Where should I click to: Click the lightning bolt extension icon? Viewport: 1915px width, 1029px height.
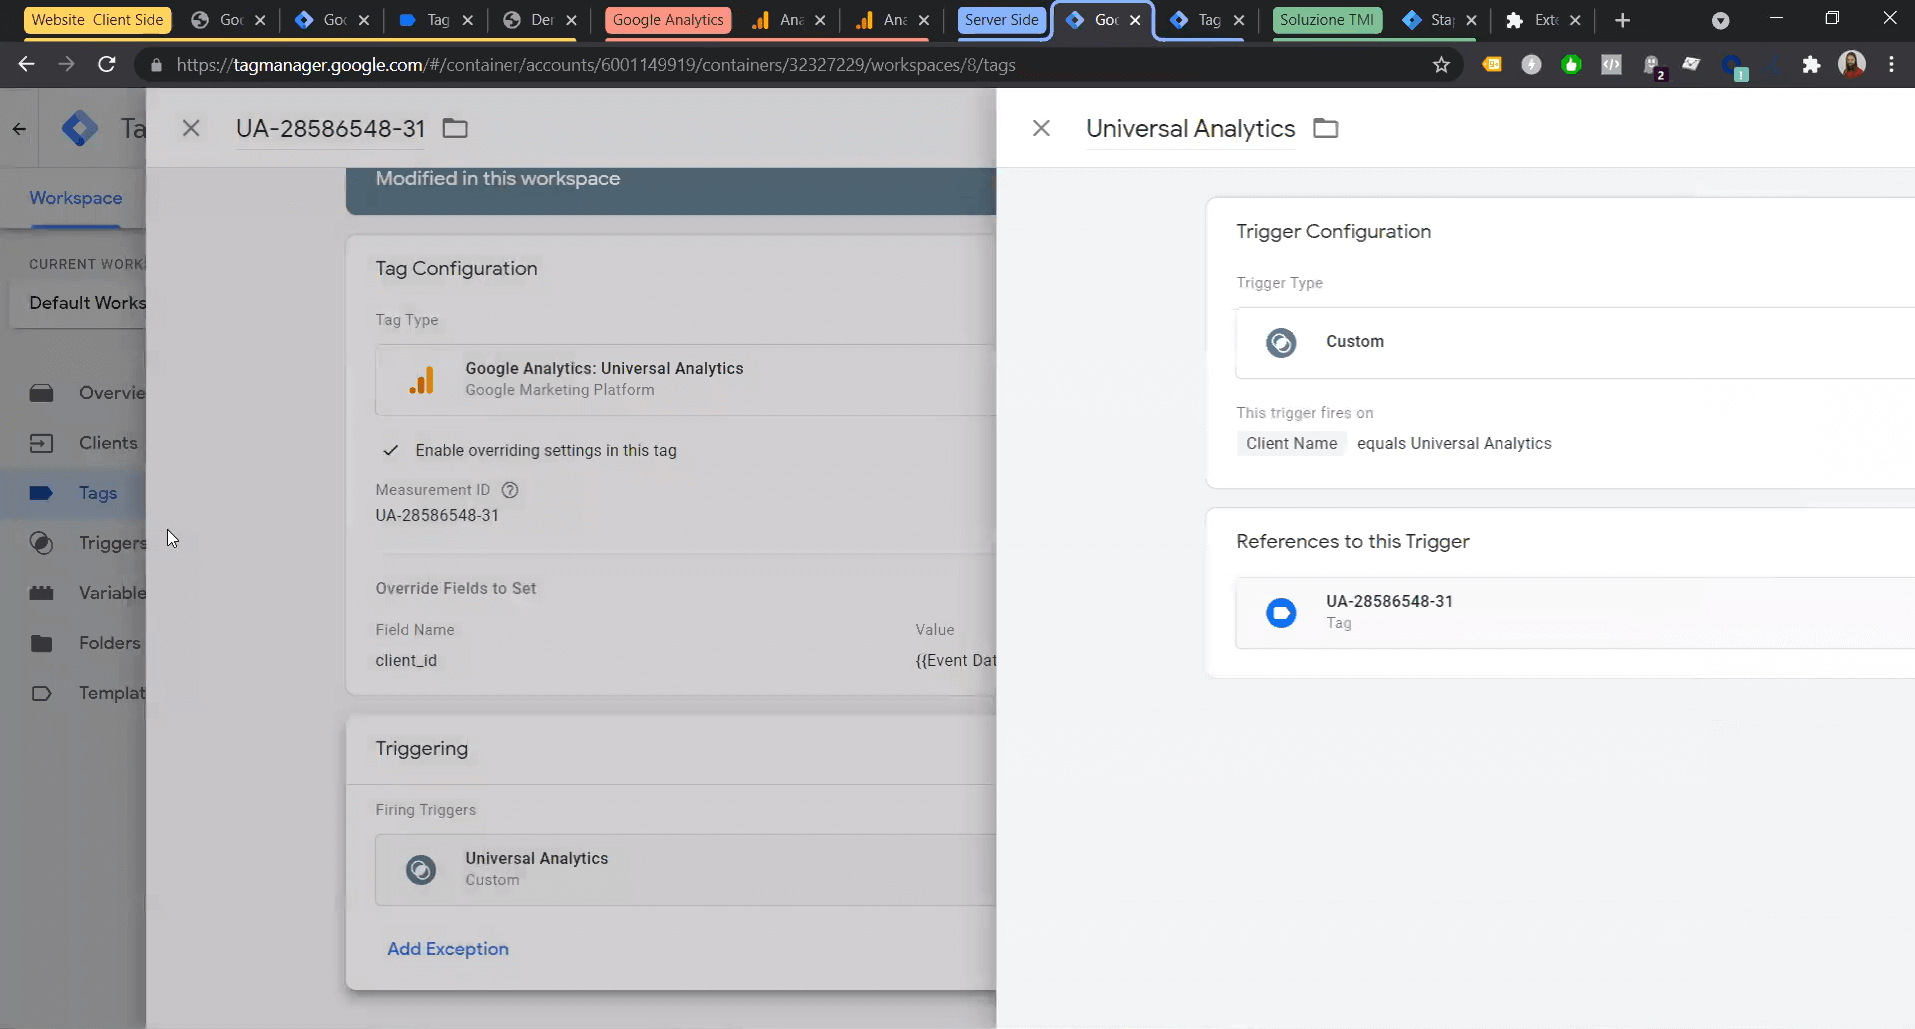[x=1531, y=65]
